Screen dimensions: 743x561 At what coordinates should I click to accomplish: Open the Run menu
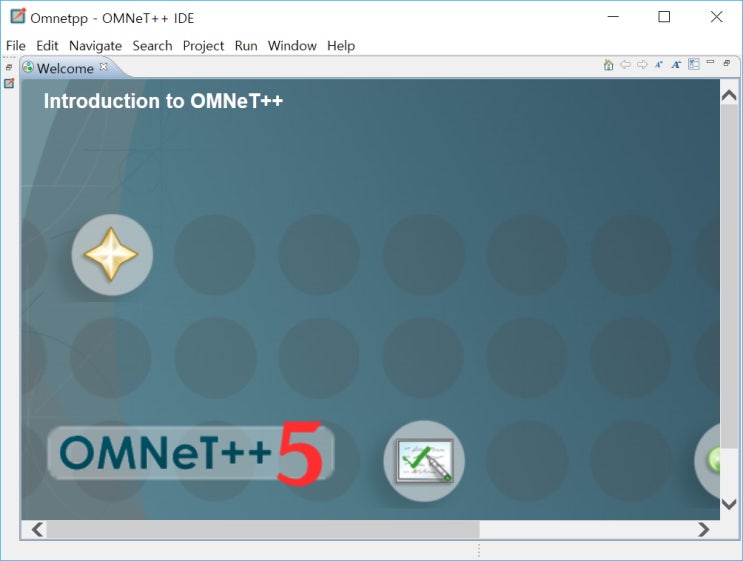246,45
